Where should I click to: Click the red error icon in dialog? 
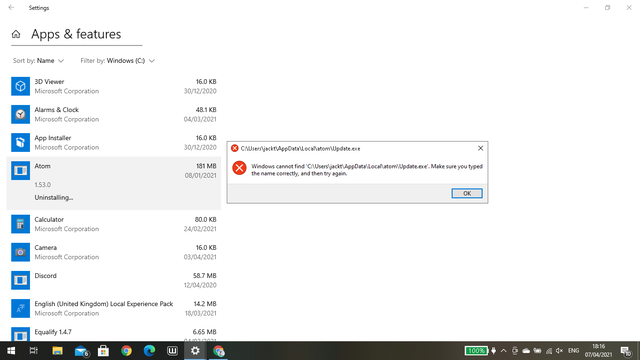[239, 168]
